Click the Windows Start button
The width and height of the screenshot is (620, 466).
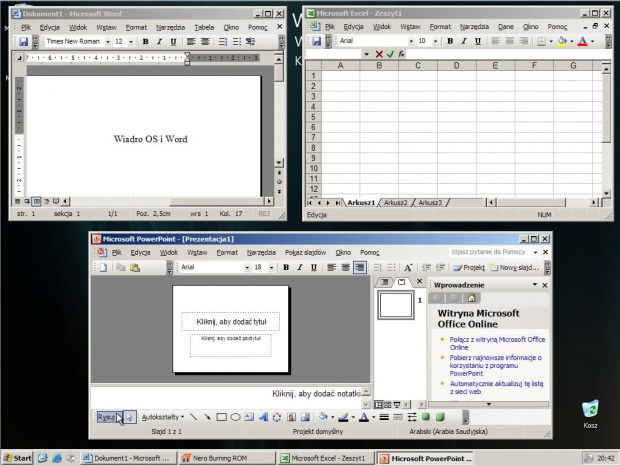coord(17,458)
